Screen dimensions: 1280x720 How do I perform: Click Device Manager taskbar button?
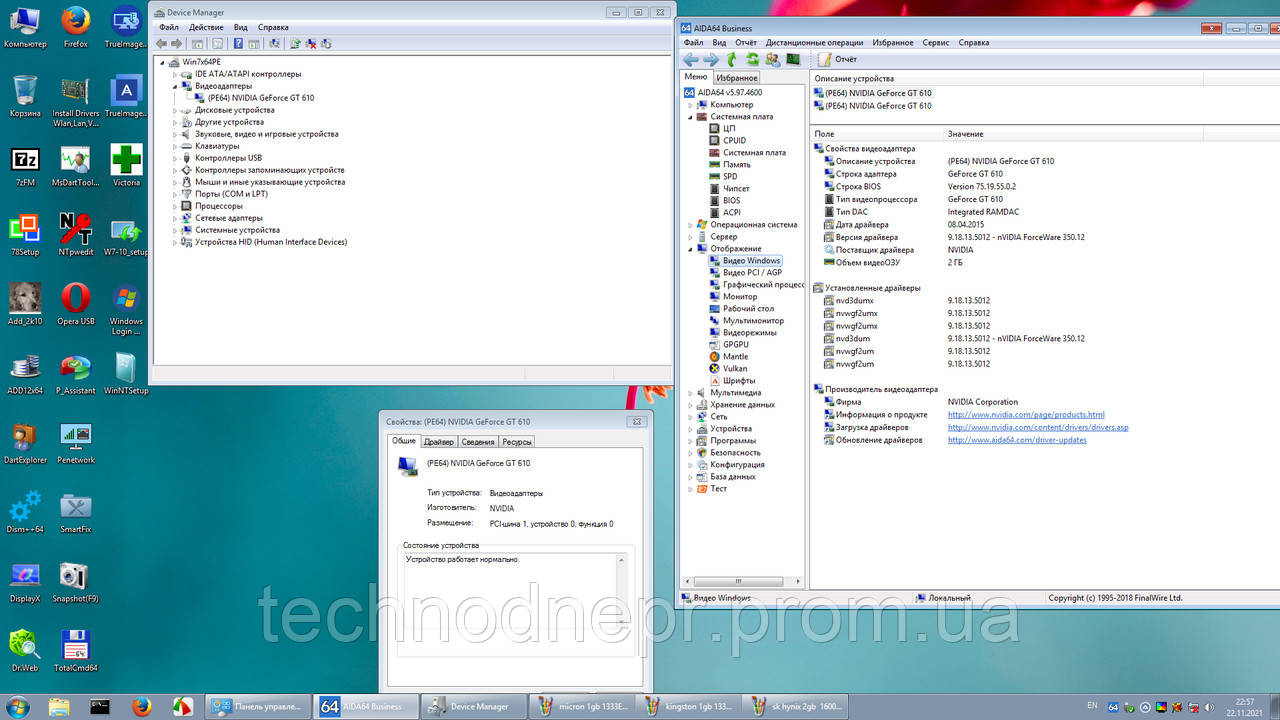(x=472, y=706)
